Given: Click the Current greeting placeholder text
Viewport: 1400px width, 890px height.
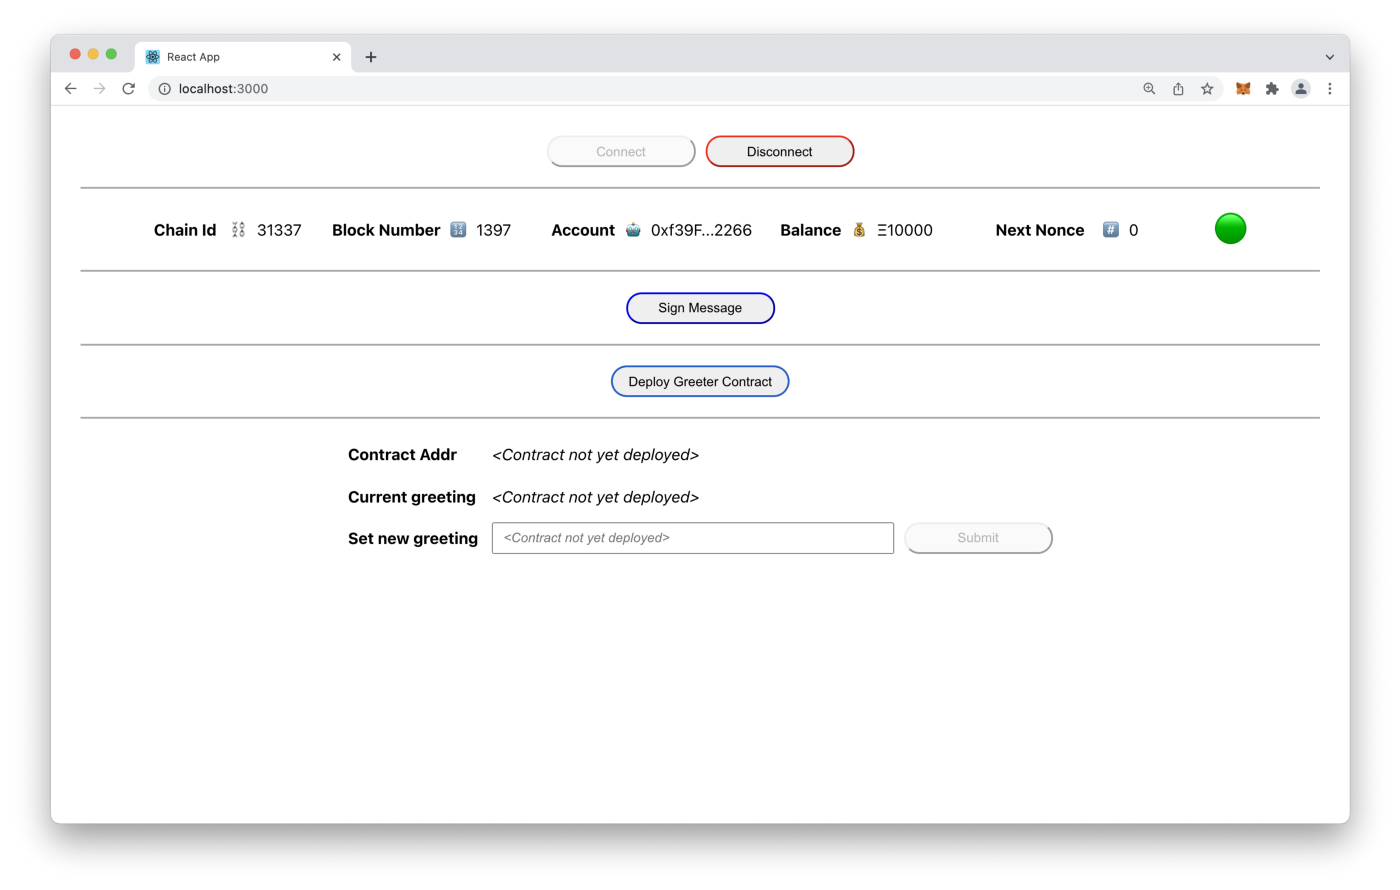Looking at the screenshot, I should 595,498.
